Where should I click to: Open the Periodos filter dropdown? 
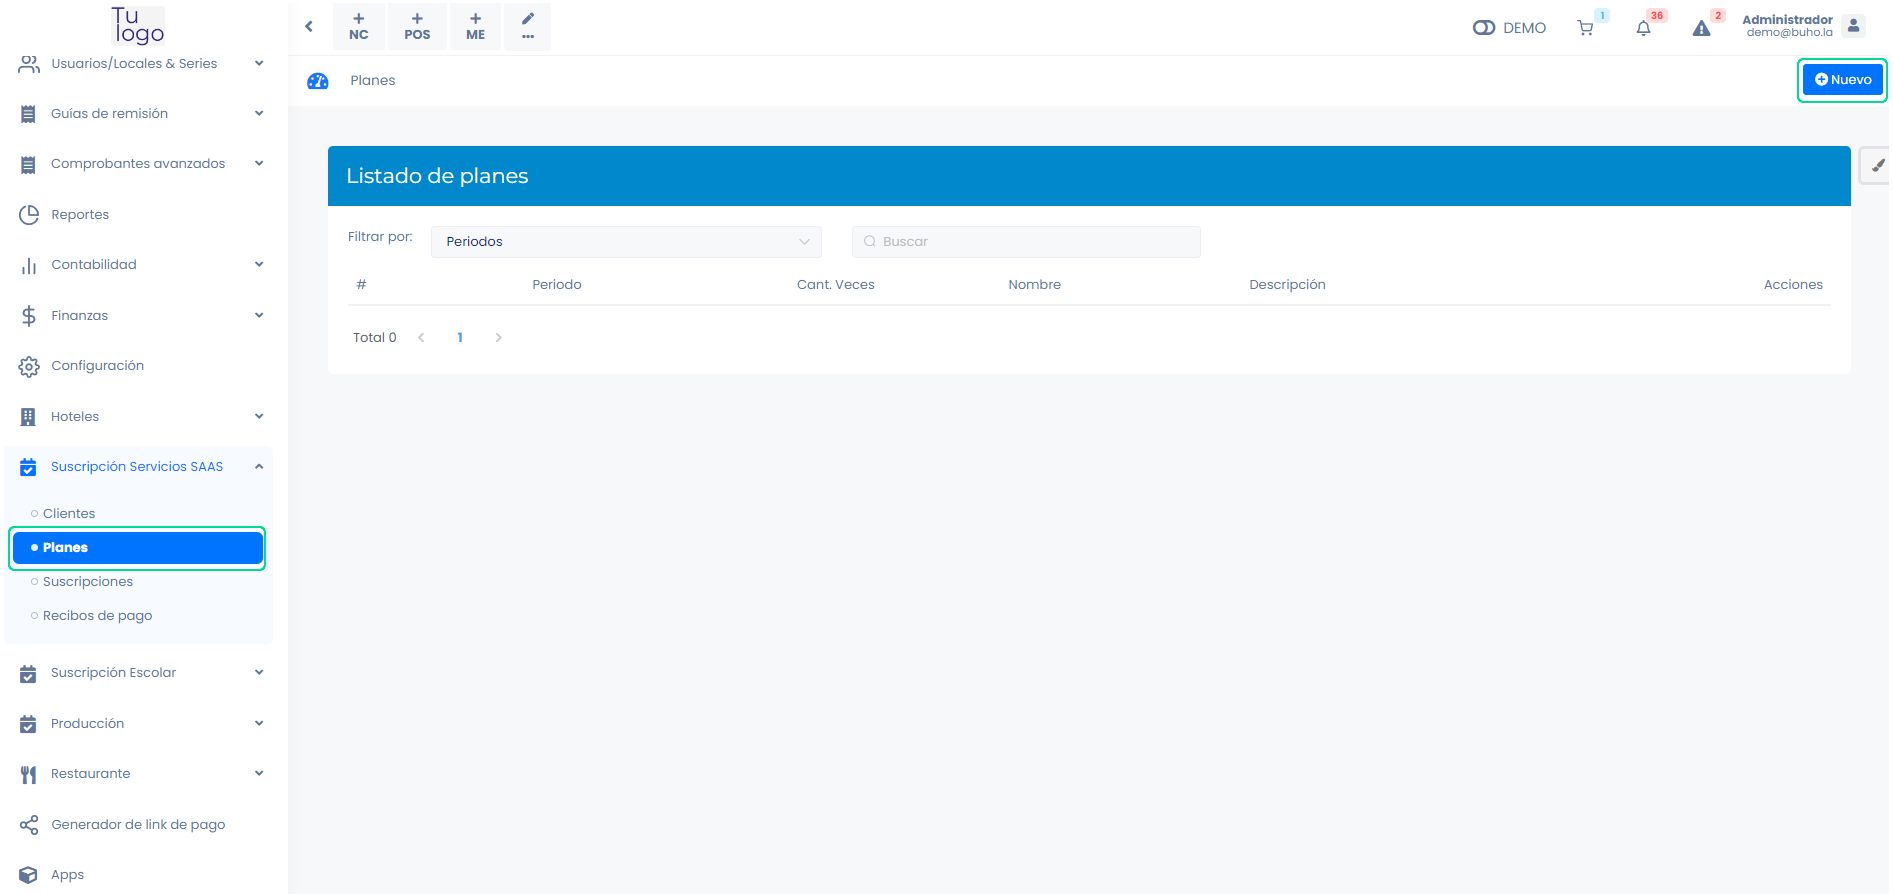[626, 242]
